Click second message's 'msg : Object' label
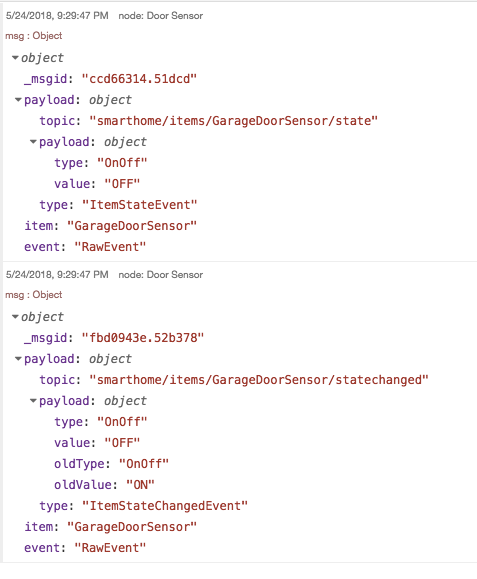Viewport: 477px width, 579px height. tap(34, 295)
